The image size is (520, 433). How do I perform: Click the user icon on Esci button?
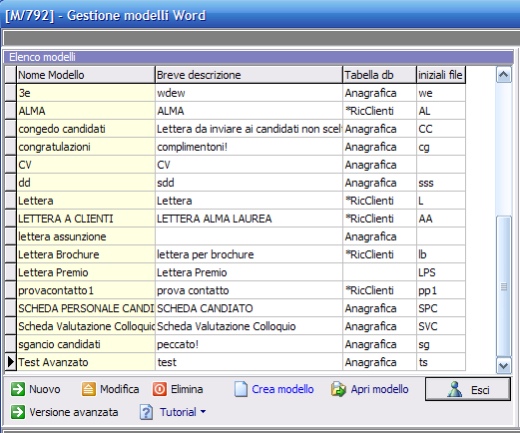(455, 389)
